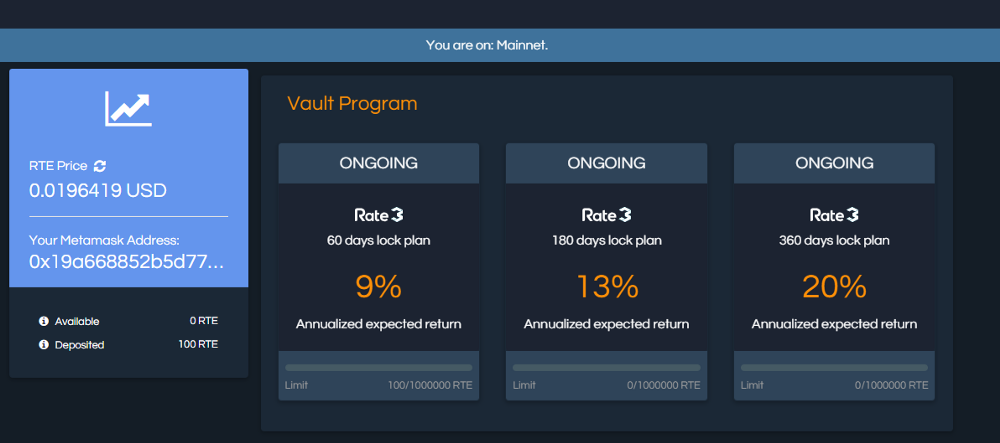The image size is (1000, 443).
Task: Click the info icon beside Available
Action: pyautogui.click(x=44, y=321)
